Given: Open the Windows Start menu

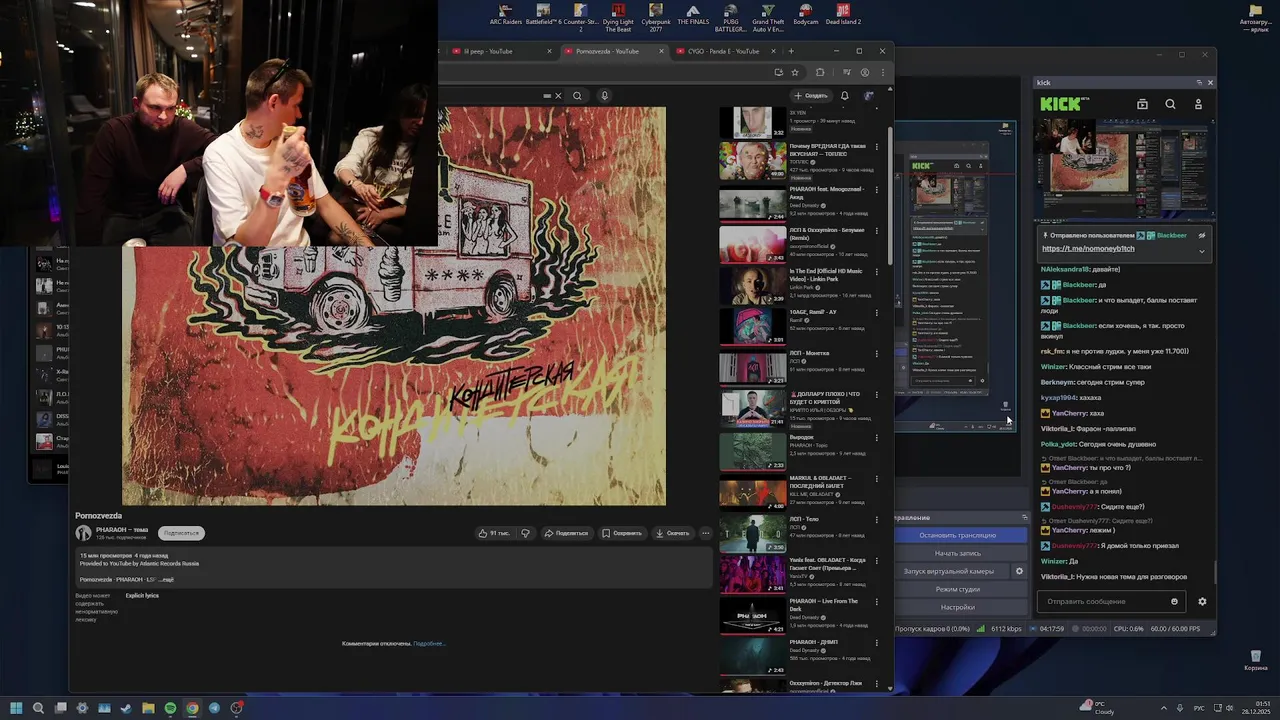Looking at the screenshot, I should point(16,708).
